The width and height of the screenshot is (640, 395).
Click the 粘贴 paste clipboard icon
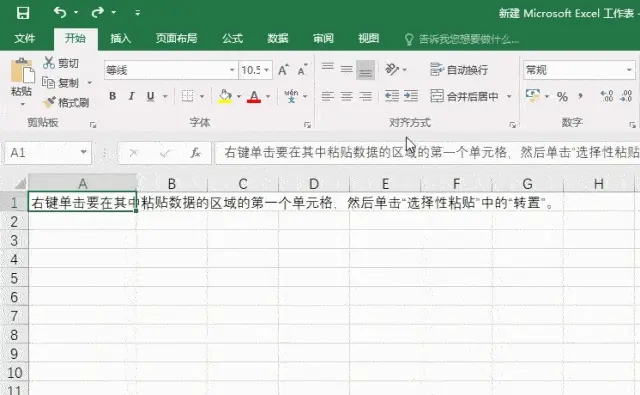click(22, 71)
